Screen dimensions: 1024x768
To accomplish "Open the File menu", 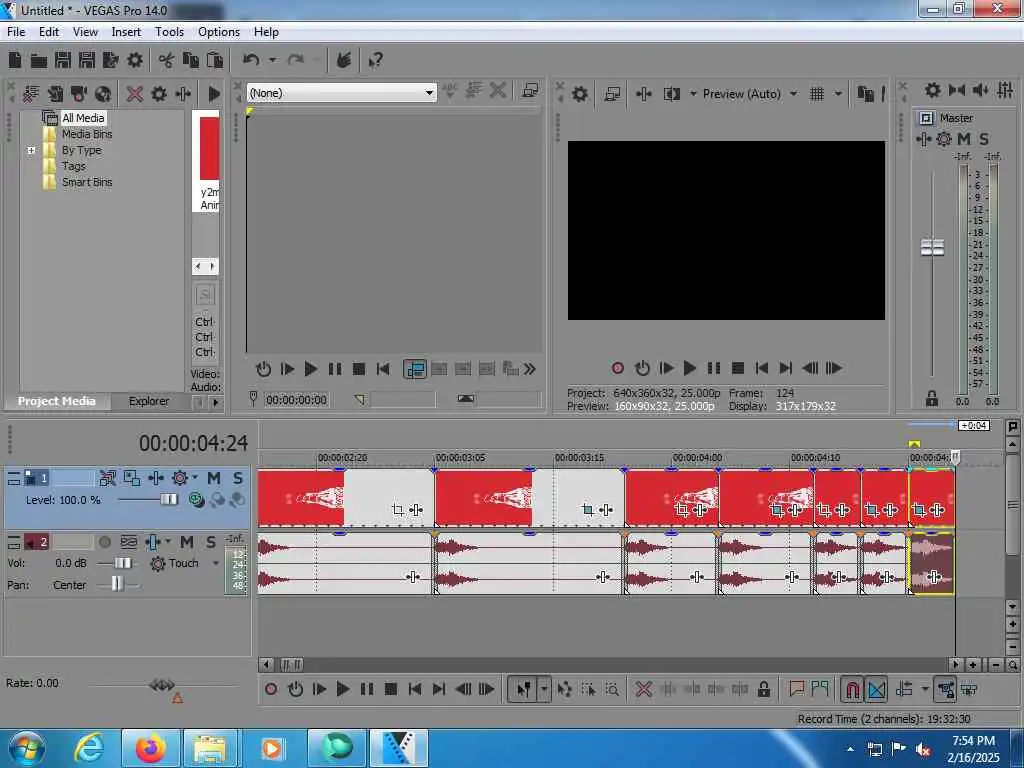I will [16, 32].
